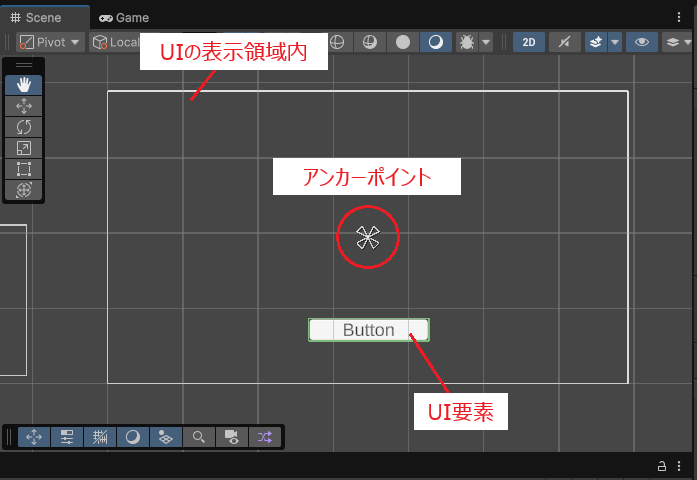The image size is (697, 480).
Task: Select the Move tool with four arrows
Action: tap(24, 106)
